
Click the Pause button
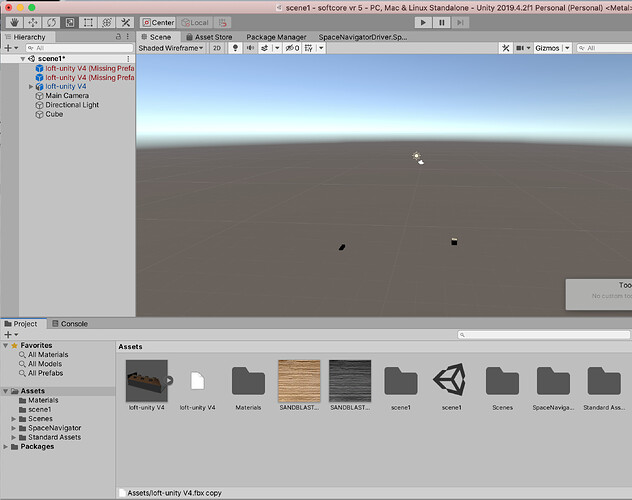pos(442,23)
